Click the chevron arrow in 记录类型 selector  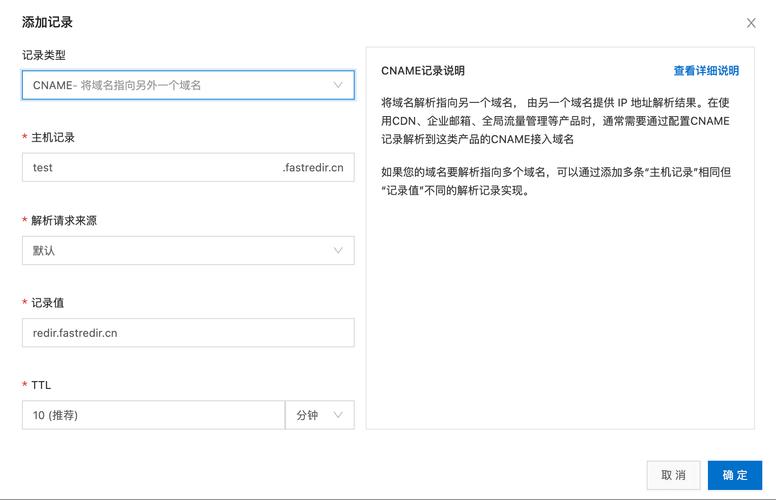coord(338,85)
